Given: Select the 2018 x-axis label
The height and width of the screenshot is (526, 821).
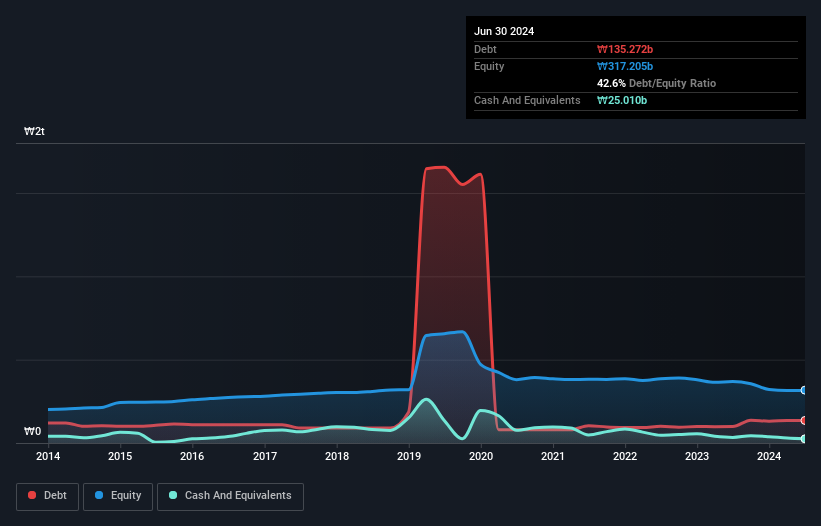Looking at the screenshot, I should click(x=337, y=456).
